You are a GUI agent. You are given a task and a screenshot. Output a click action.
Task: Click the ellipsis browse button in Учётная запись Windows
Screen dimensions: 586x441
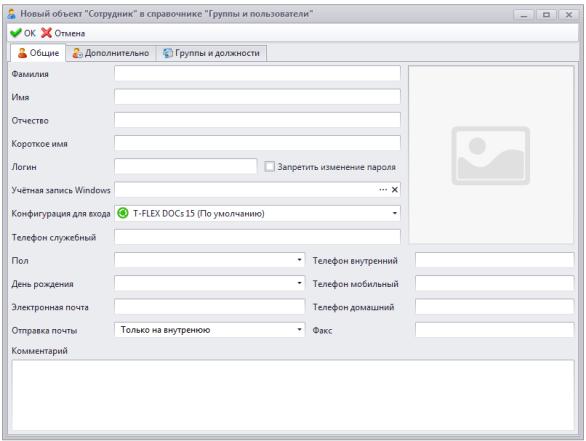(383, 190)
